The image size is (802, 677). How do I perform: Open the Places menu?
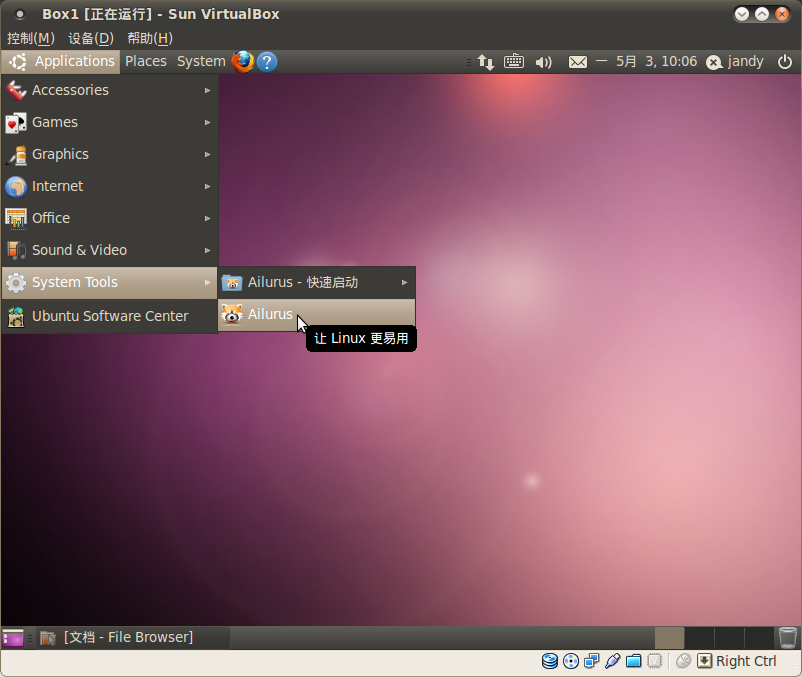click(x=146, y=62)
